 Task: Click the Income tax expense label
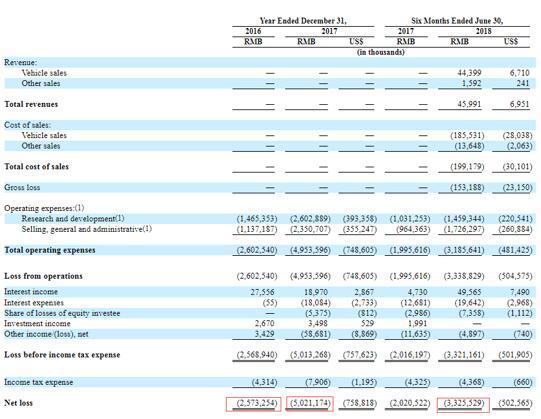tap(39, 382)
